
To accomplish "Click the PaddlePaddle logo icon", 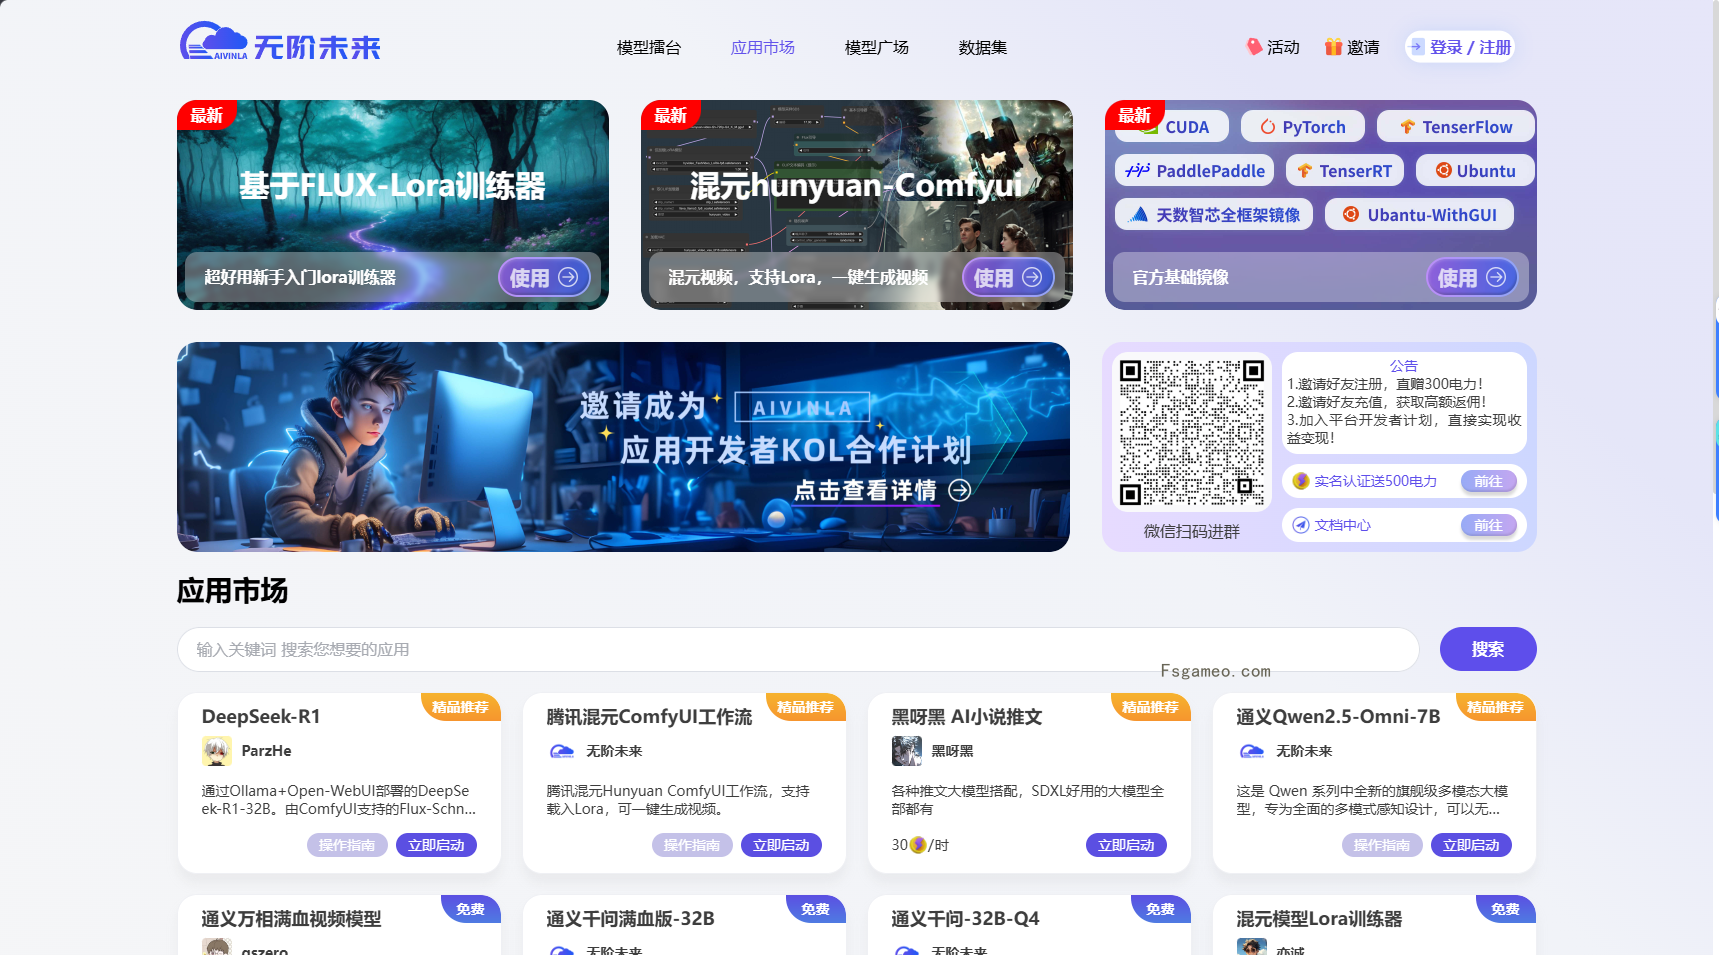I will pos(1138,171).
